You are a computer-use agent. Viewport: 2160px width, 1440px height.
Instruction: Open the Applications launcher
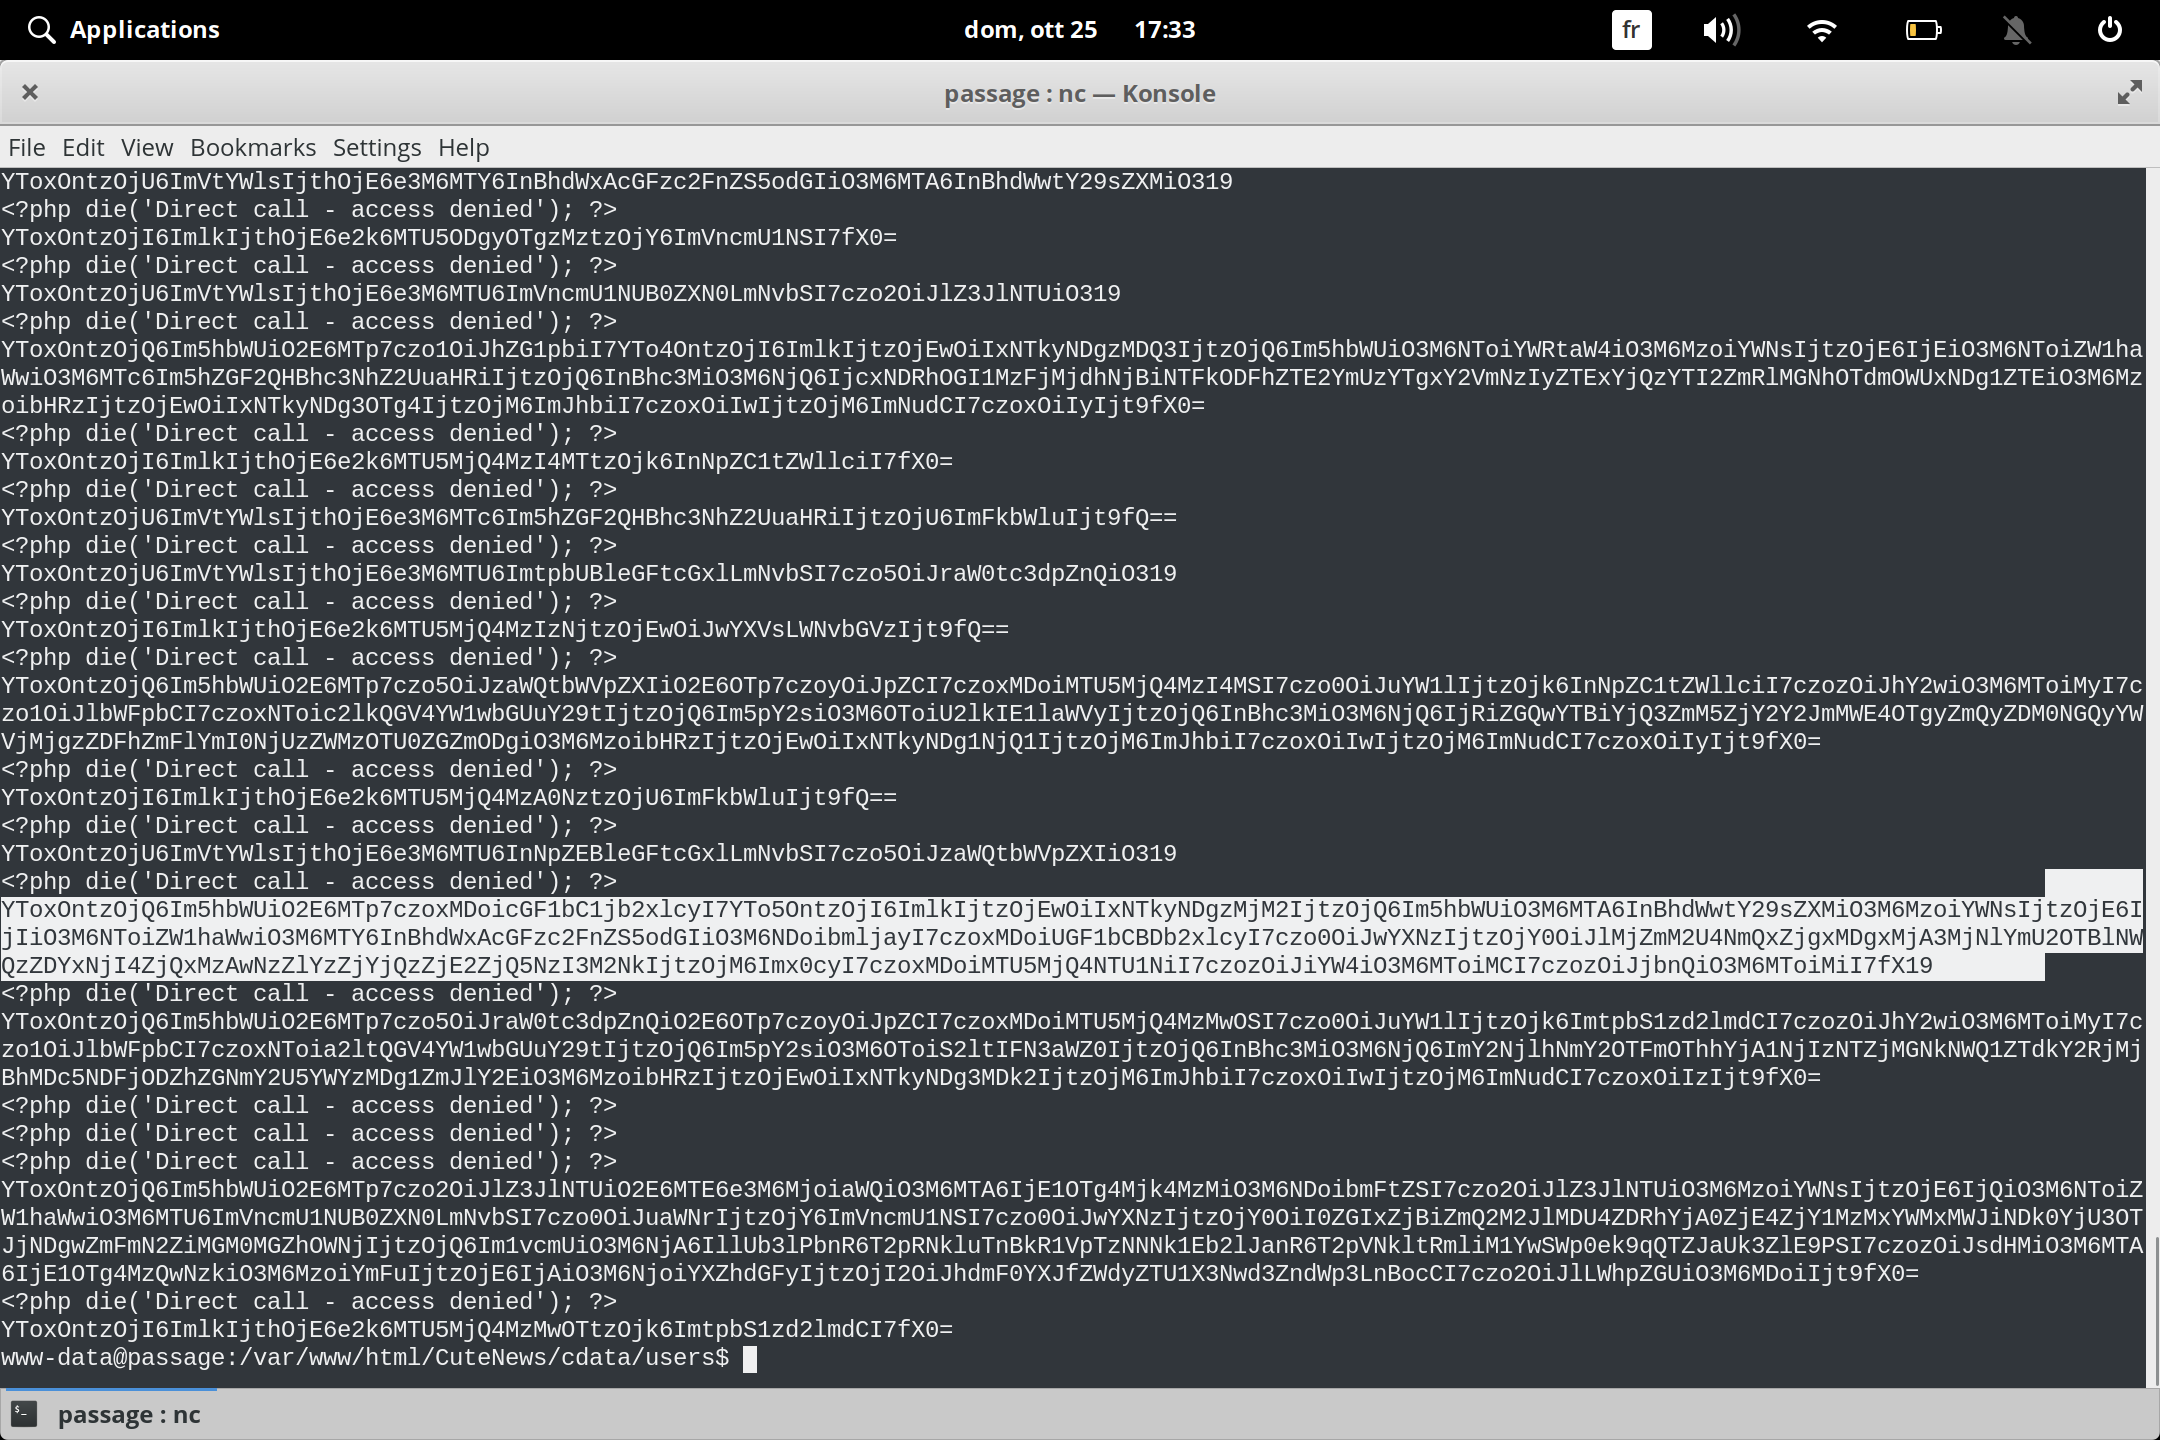tap(145, 29)
